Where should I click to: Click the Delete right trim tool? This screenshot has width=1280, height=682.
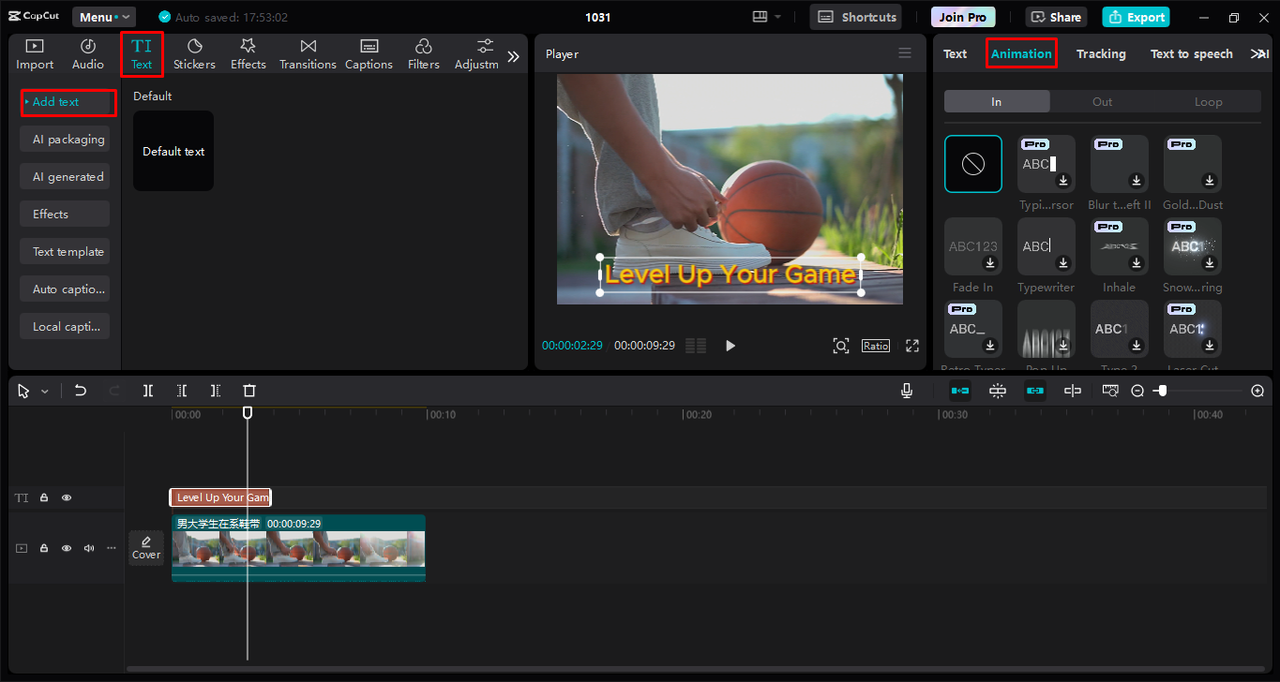pos(216,391)
